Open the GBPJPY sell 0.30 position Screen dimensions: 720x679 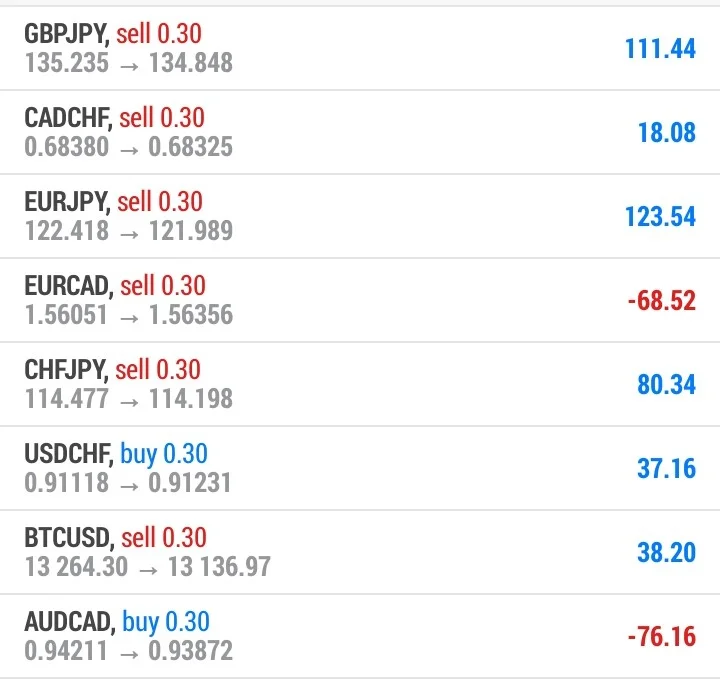click(x=360, y=48)
